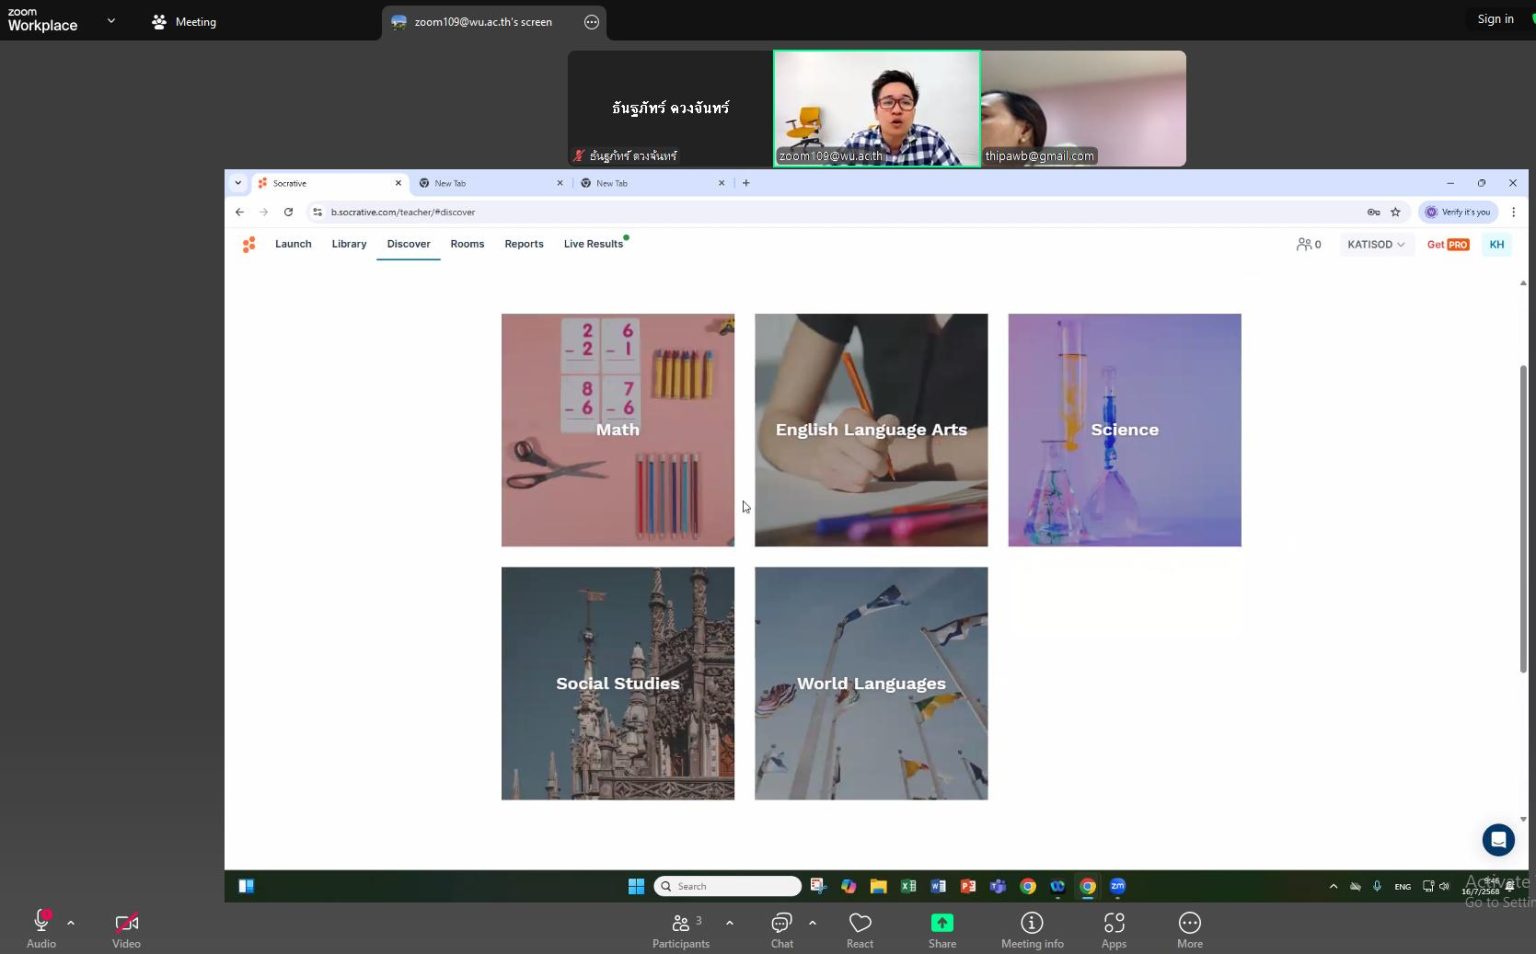Go to the Reports tab
1536x954 pixels.
pos(524,244)
